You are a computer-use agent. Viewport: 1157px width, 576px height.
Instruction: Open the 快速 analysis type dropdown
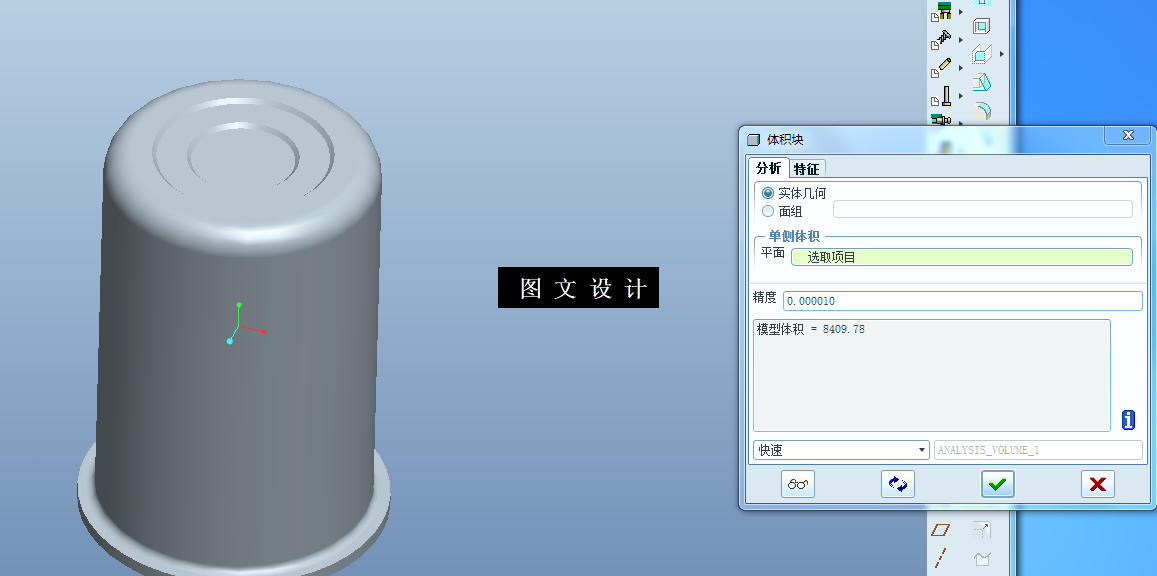pyautogui.click(x=840, y=450)
